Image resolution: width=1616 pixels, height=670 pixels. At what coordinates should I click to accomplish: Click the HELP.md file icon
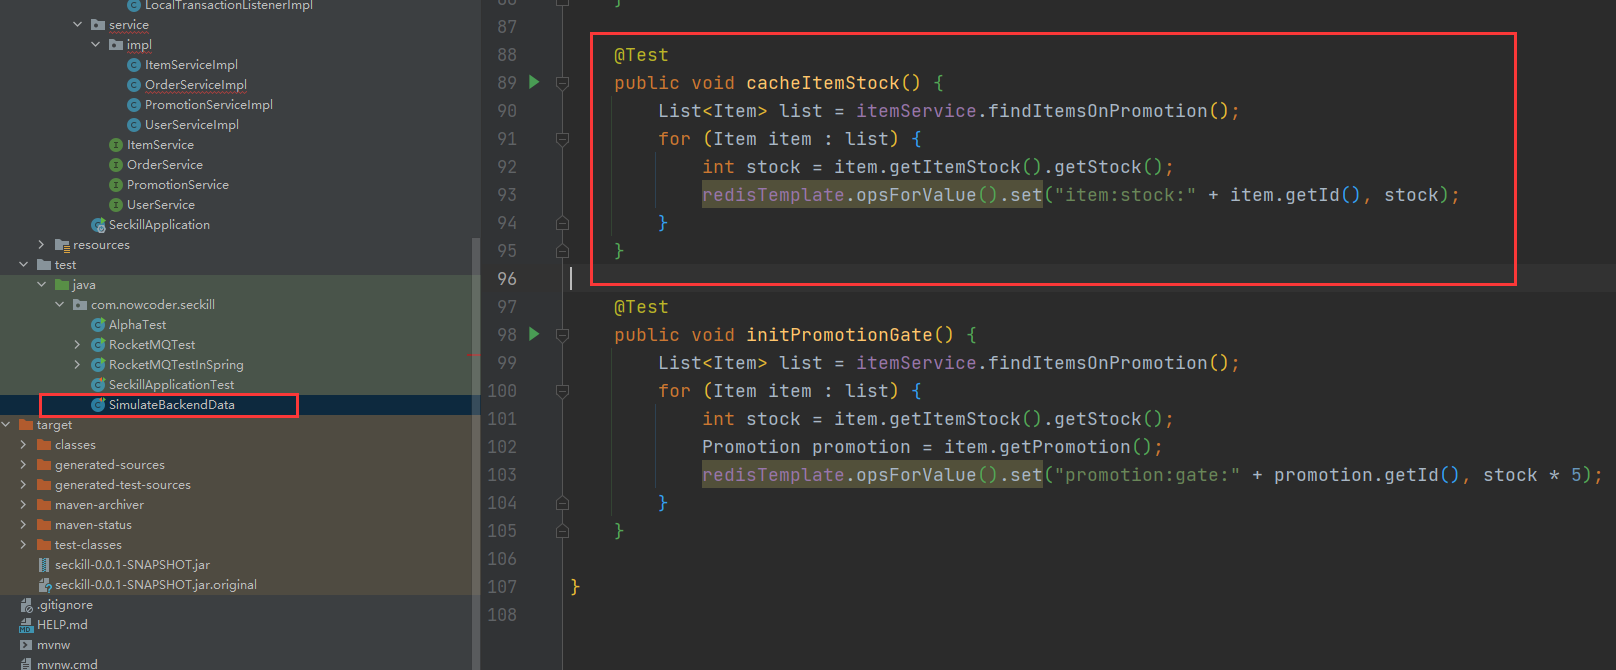pos(26,625)
